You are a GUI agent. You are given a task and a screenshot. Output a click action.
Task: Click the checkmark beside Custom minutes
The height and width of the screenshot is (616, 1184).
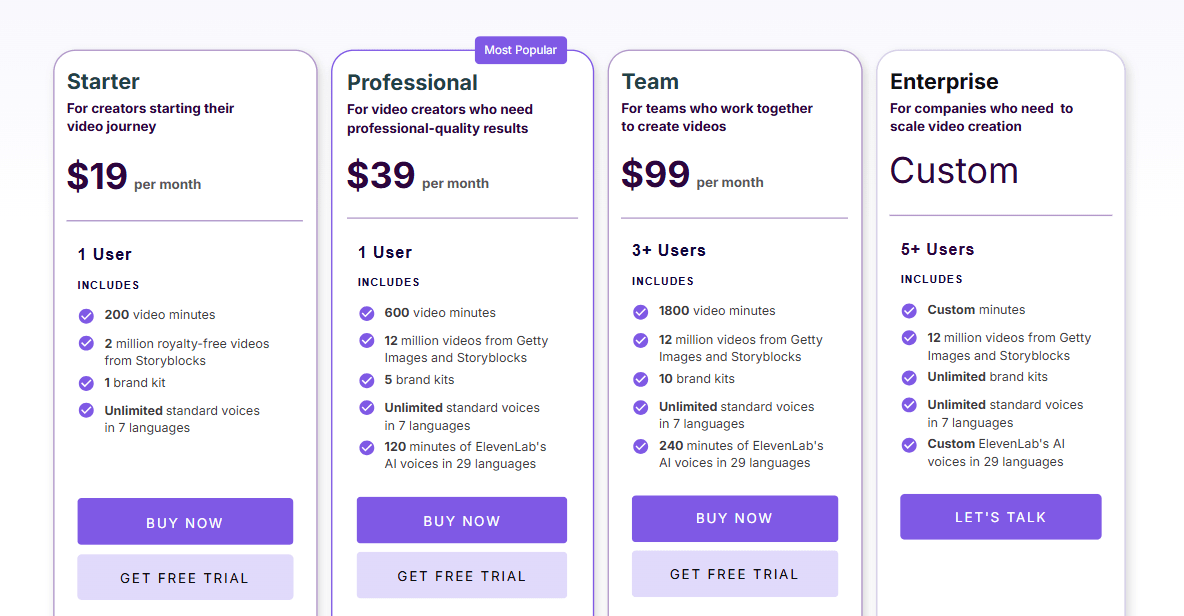(909, 310)
